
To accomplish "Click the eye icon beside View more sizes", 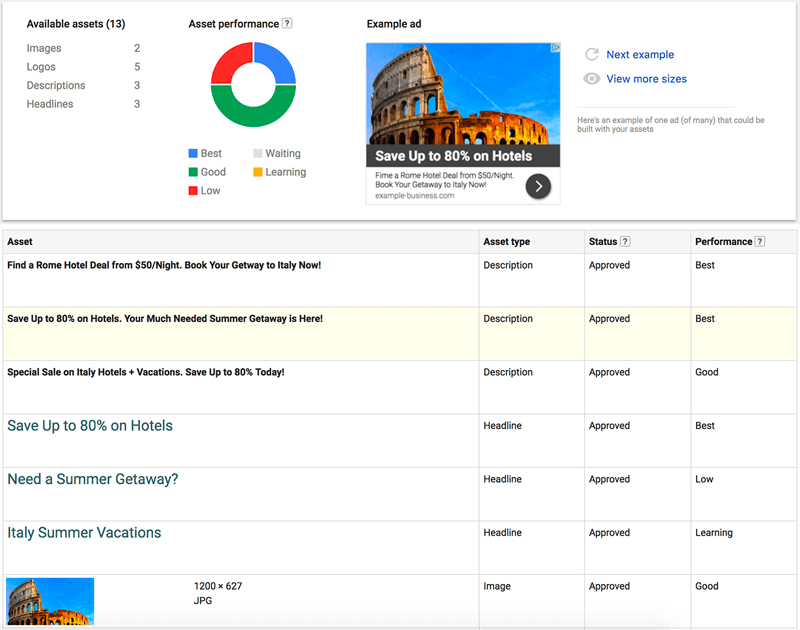I will [590, 79].
